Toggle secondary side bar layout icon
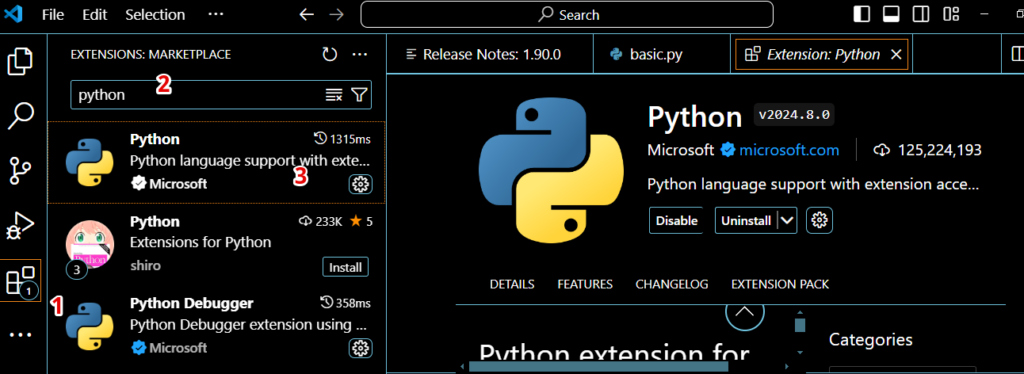1024x374 pixels. (921, 14)
